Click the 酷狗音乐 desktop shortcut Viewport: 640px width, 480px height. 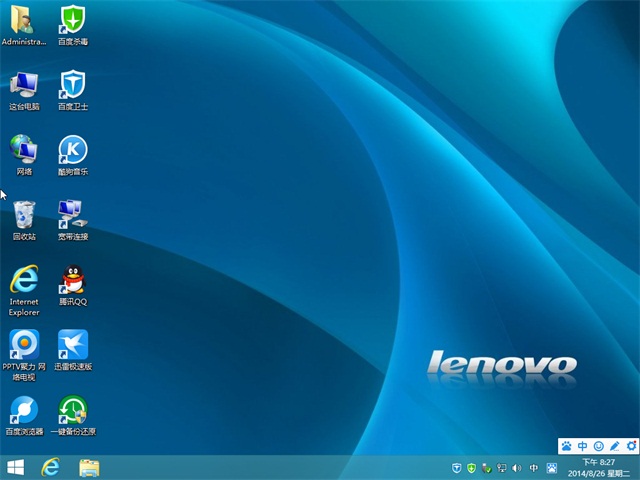pyautogui.click(x=72, y=150)
